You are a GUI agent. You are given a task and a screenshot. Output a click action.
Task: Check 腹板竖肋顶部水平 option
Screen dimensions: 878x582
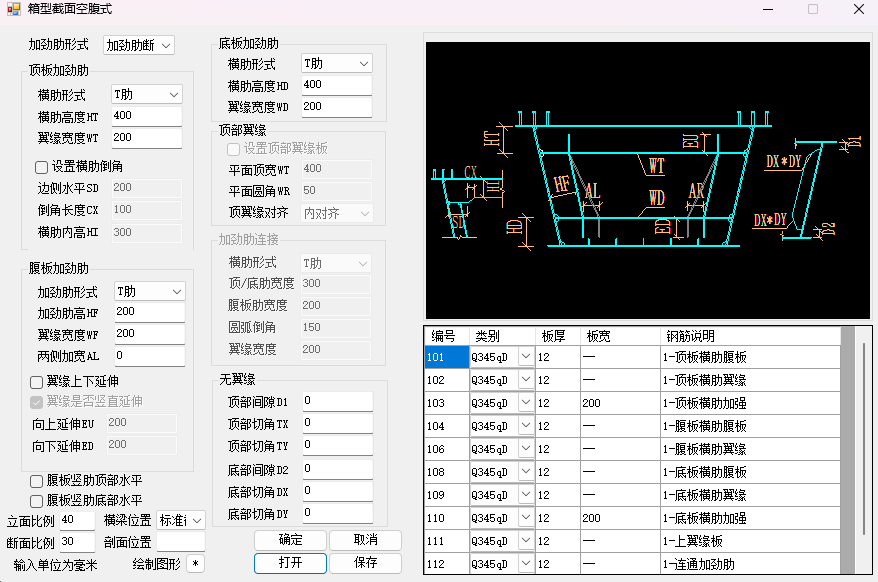pos(36,481)
